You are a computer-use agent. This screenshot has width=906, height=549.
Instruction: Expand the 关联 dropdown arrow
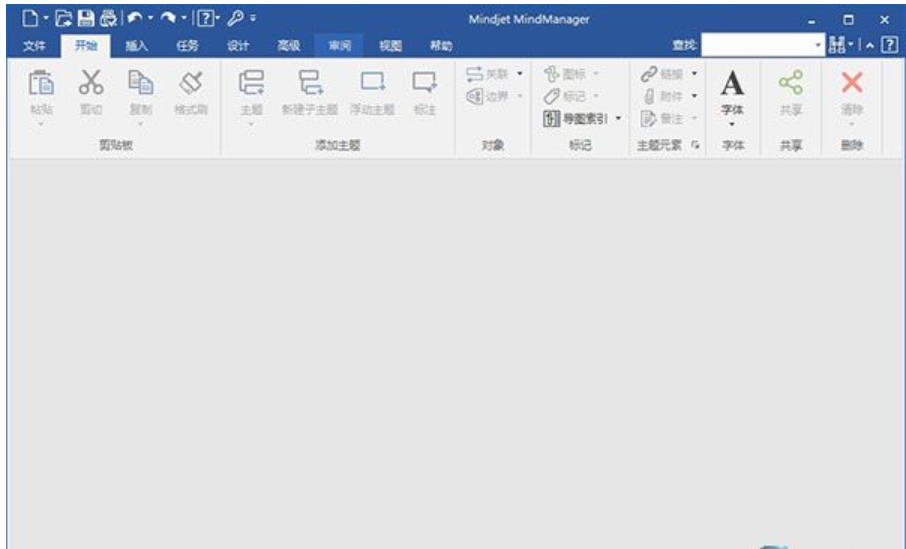519,74
